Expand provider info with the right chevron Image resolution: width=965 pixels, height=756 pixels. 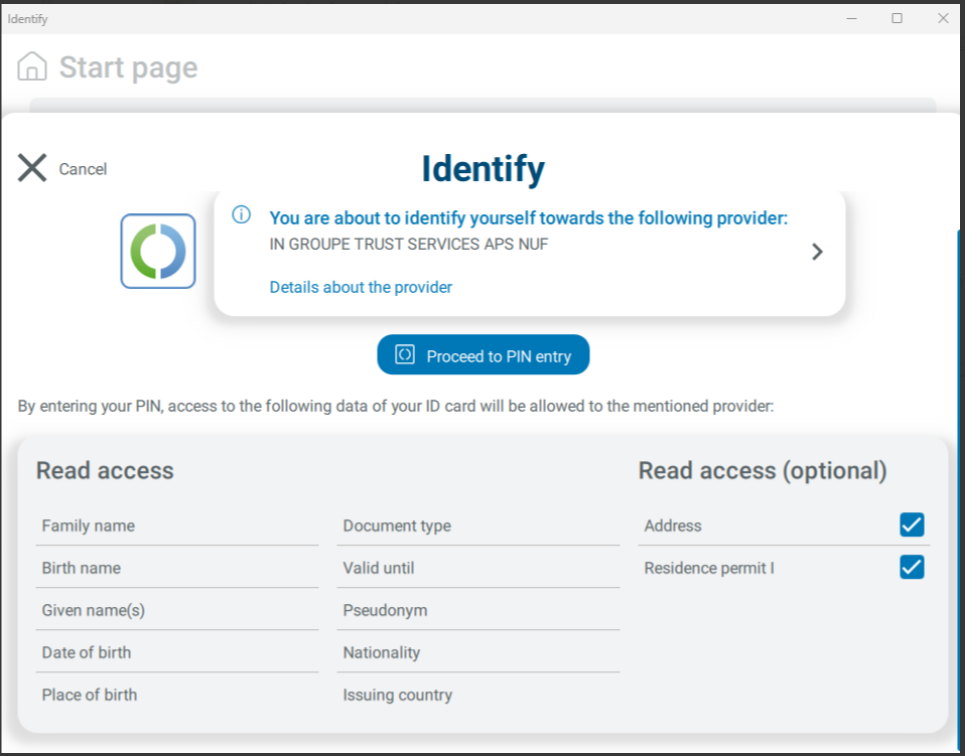tap(817, 252)
